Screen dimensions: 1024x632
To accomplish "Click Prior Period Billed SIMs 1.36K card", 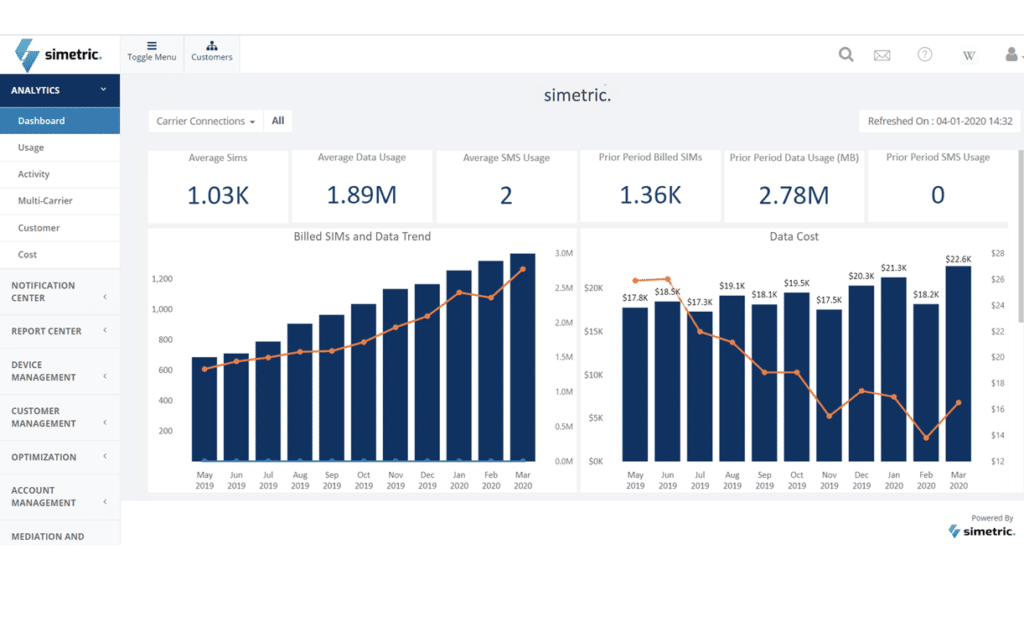I will tap(650, 187).
